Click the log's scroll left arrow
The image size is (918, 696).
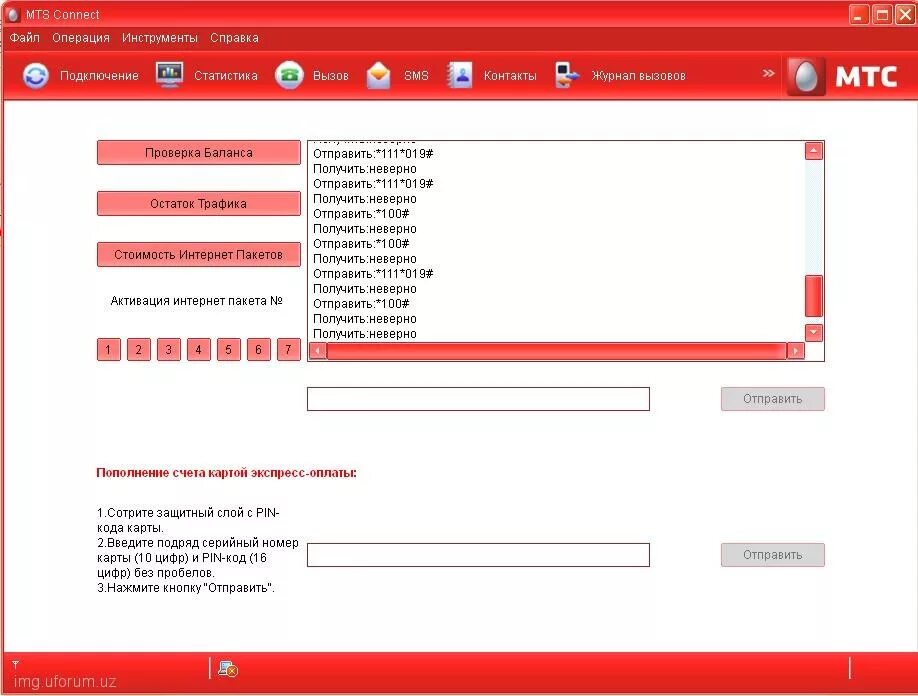[318, 351]
